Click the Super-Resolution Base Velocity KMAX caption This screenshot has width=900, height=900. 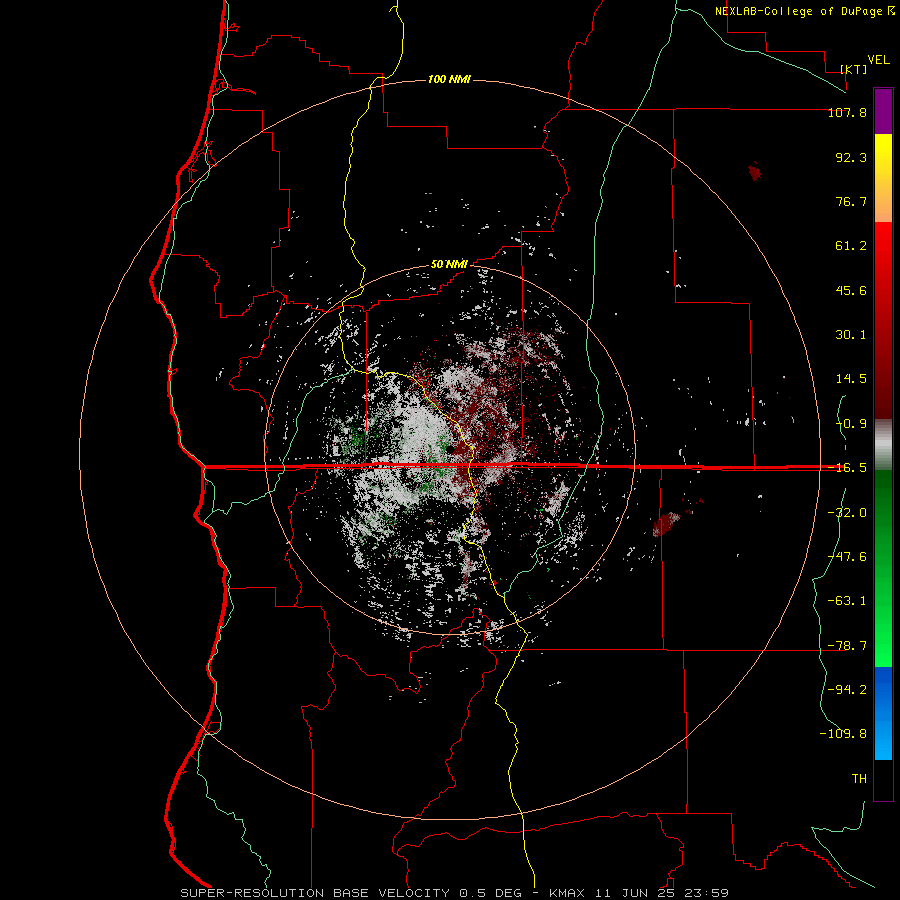click(455, 893)
